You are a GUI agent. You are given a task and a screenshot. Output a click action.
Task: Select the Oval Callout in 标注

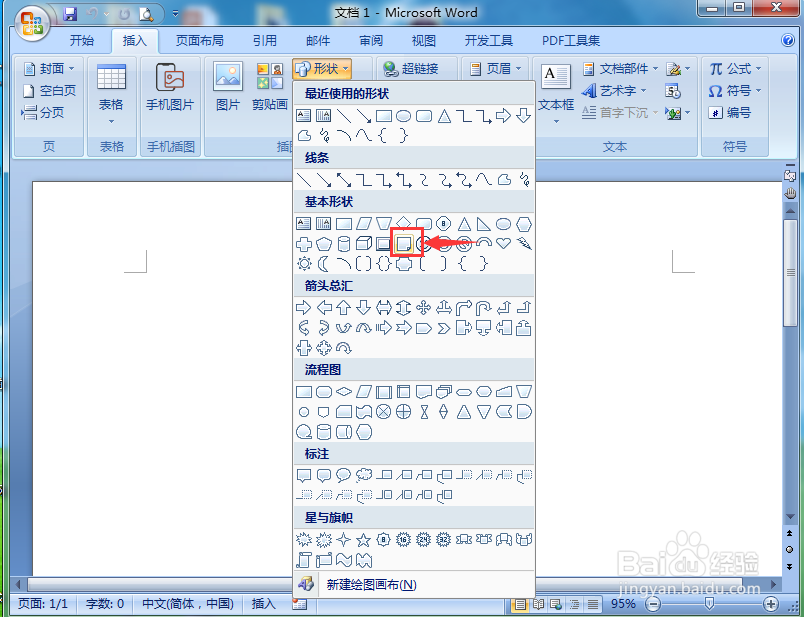pyautogui.click(x=344, y=475)
